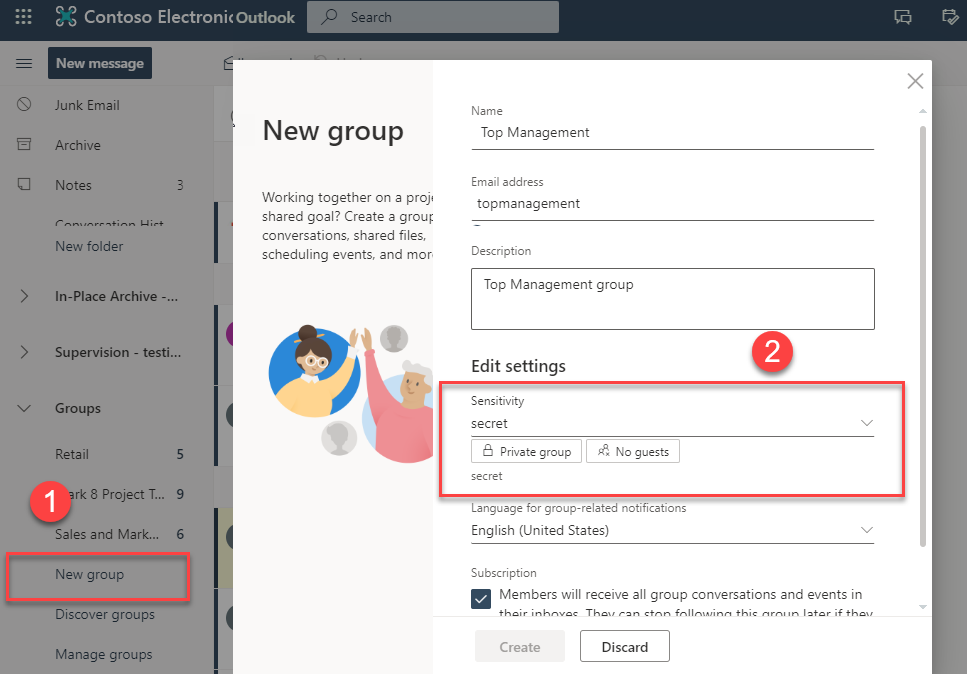Uncheck the Subscription members checkbox
The width and height of the screenshot is (967, 674).
(x=481, y=598)
